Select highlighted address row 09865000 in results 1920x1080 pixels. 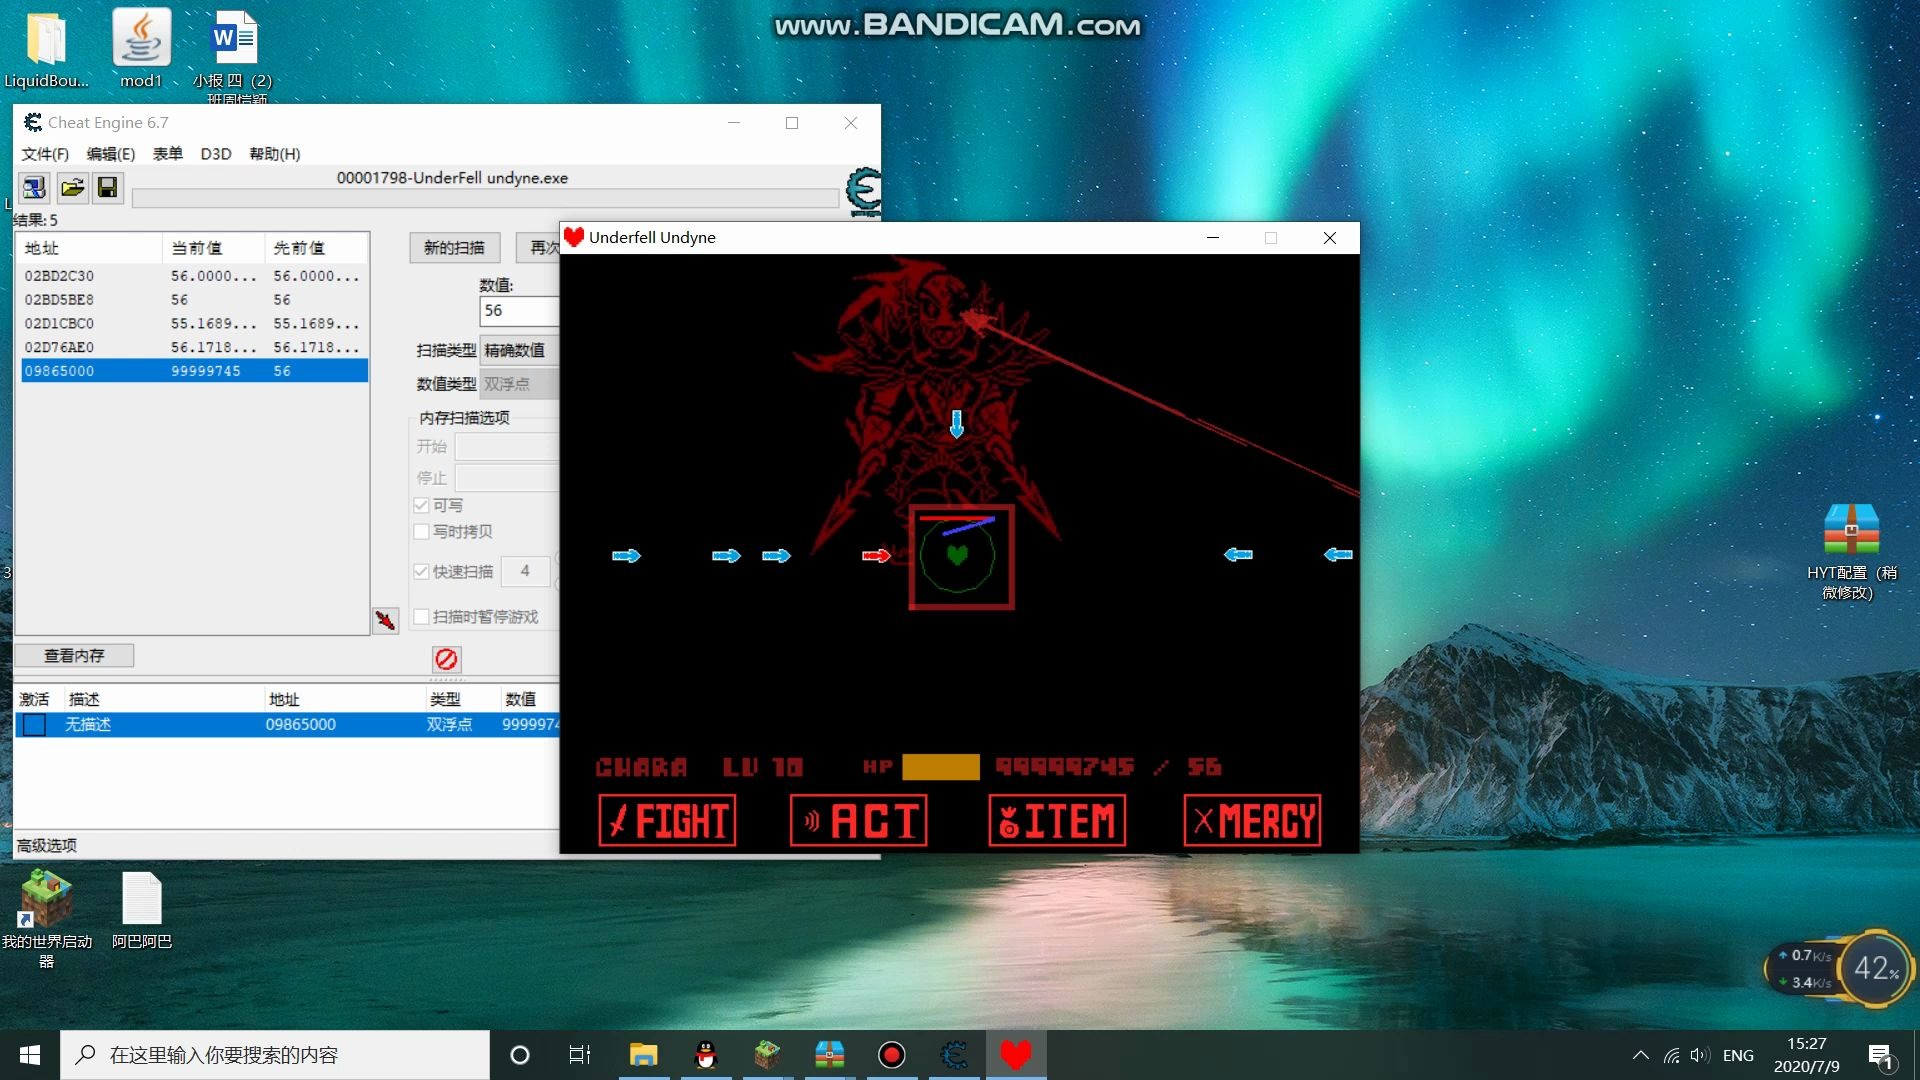(x=194, y=371)
